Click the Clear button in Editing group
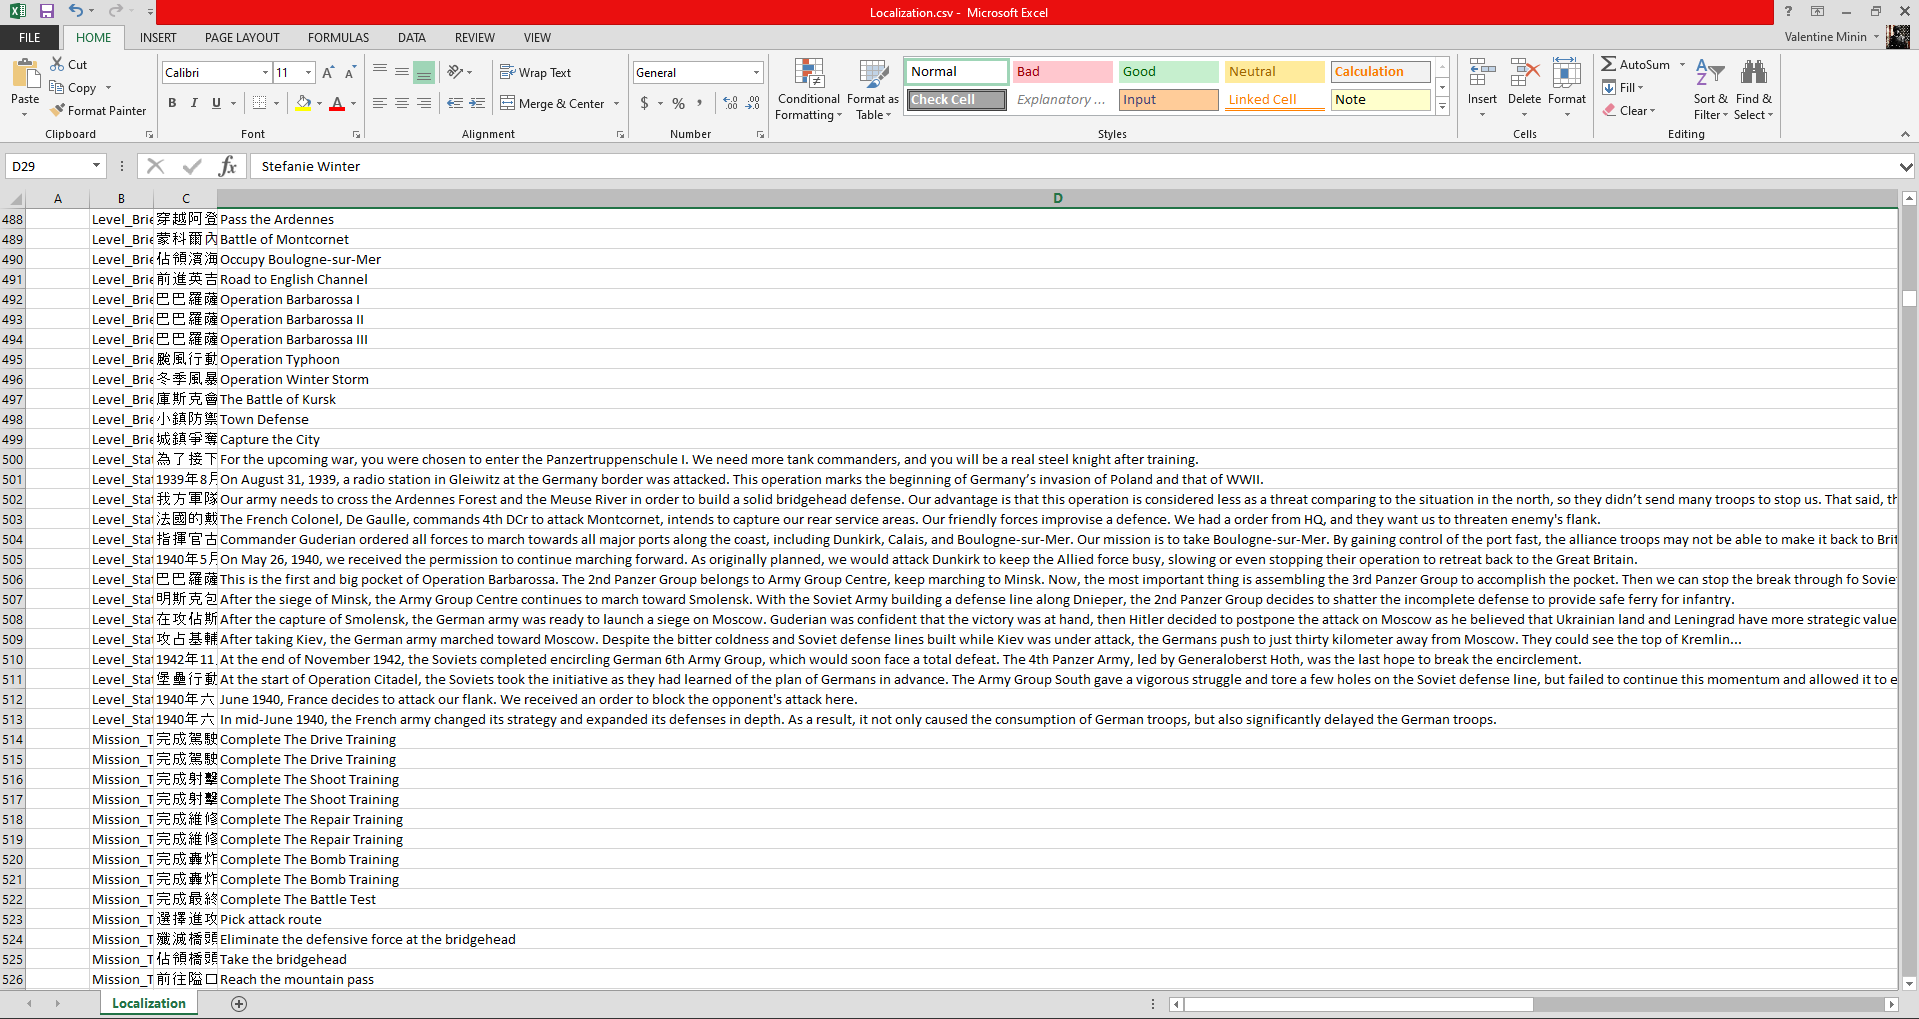Viewport: 1919px width, 1019px height. click(x=1629, y=110)
